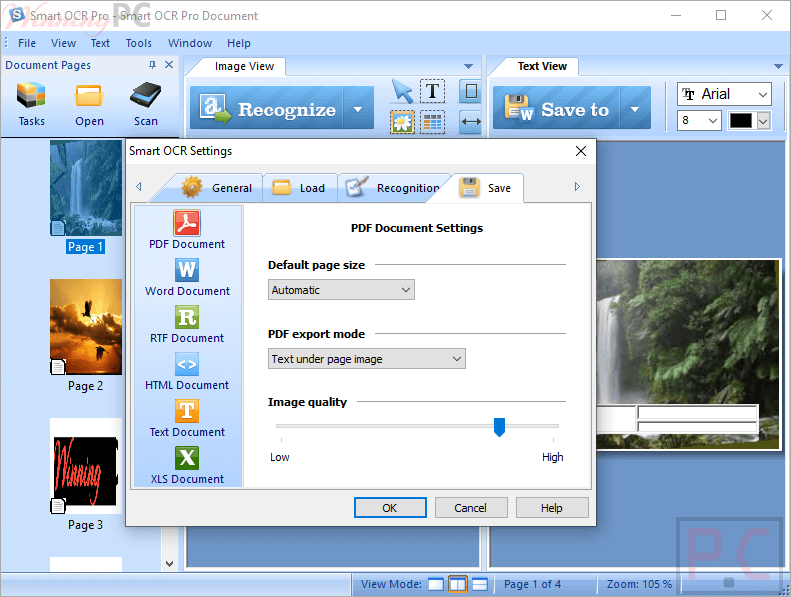Viewport: 791px width, 597px height.
Task: Select the pointer arrow tool
Action: (402, 92)
